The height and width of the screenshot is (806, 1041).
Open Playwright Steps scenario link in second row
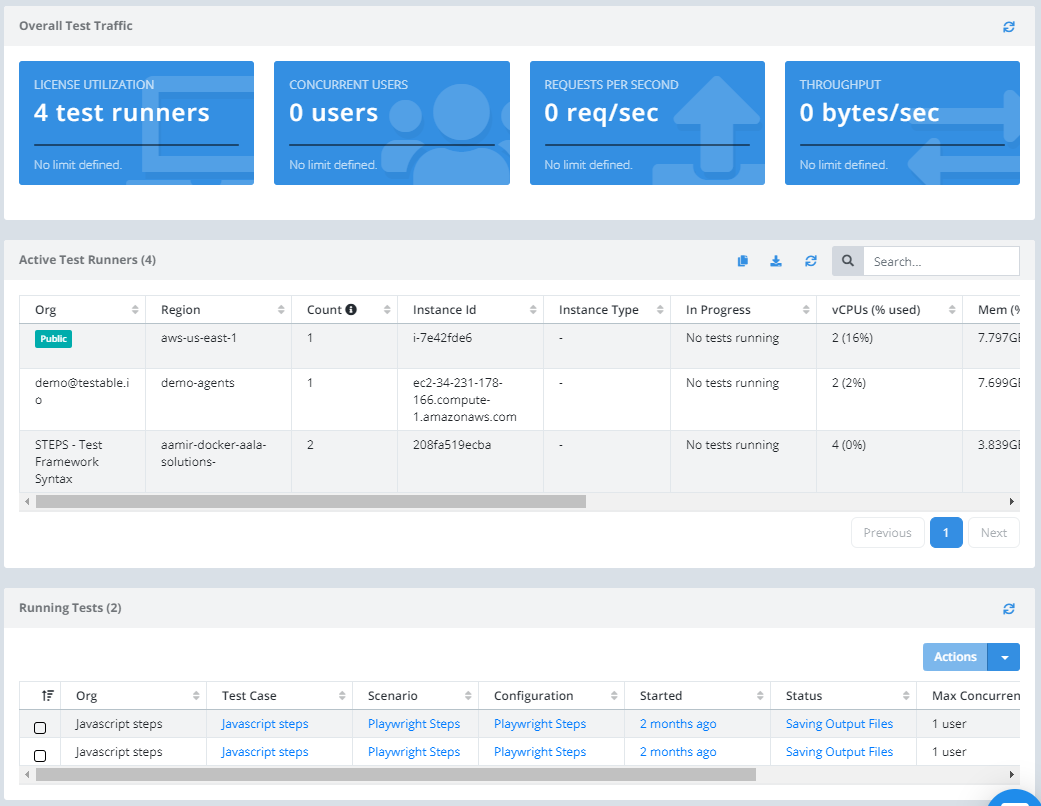pyautogui.click(x=414, y=752)
